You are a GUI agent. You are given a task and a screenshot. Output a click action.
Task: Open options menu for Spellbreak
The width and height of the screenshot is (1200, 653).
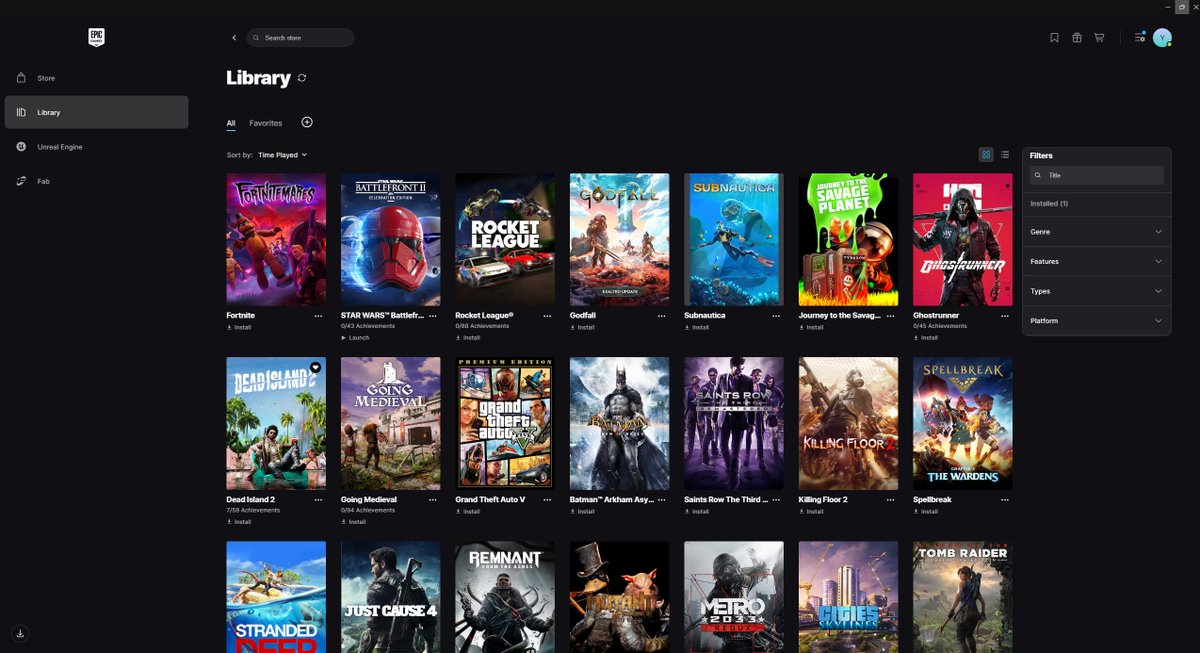coord(1005,499)
